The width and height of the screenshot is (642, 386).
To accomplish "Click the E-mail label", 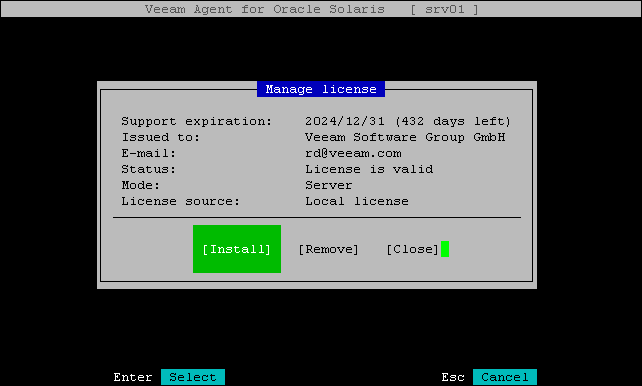I will (x=149, y=153).
